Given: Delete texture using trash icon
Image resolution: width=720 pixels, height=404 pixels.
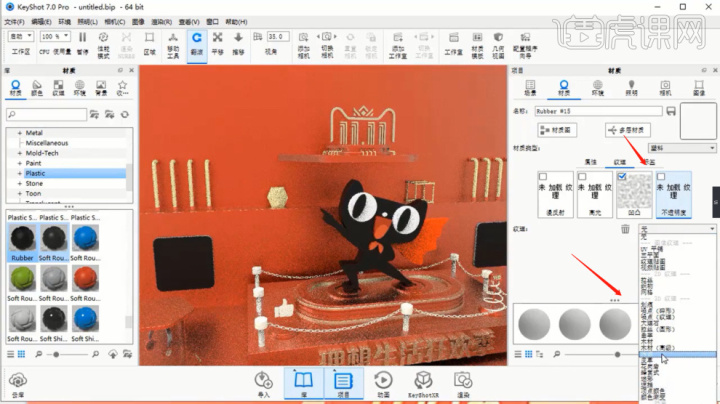Looking at the screenshot, I should [625, 229].
